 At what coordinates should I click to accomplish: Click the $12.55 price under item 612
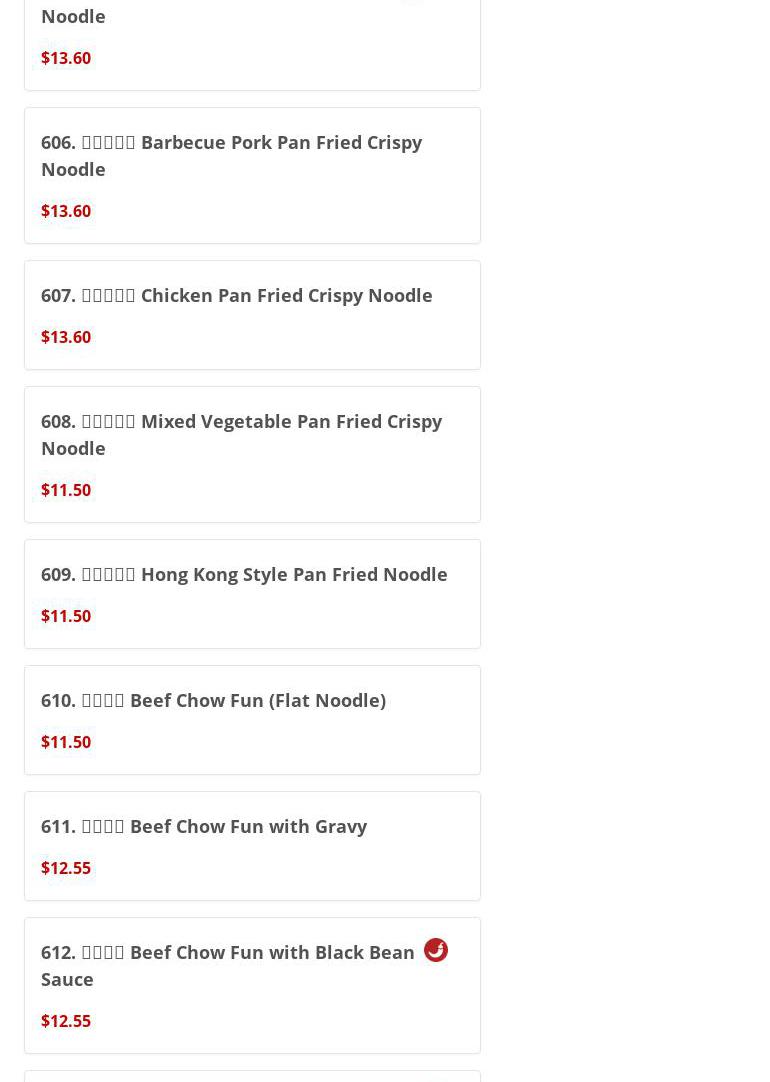click(66, 1021)
